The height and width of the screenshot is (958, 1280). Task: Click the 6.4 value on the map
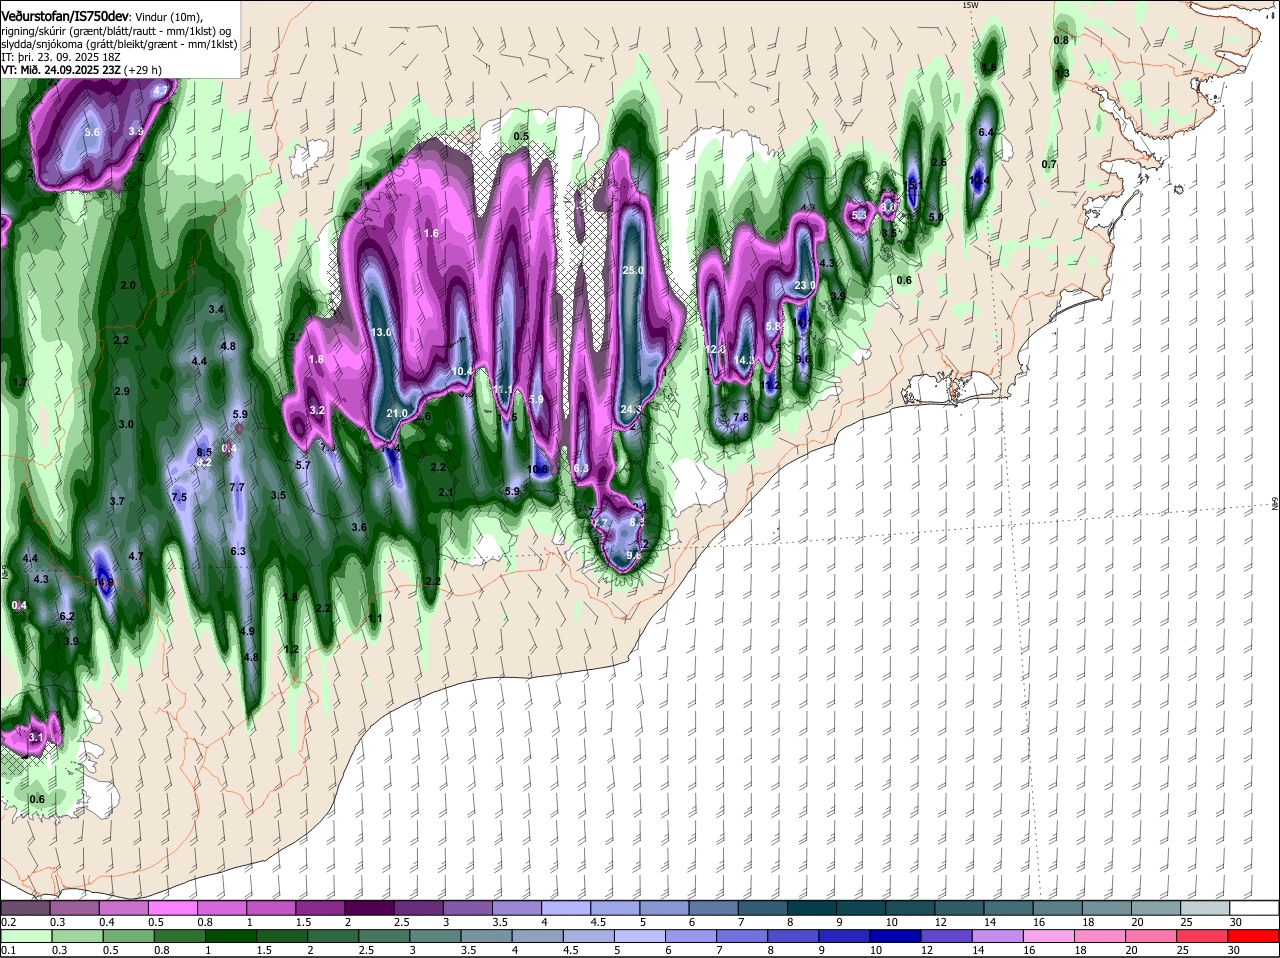pos(986,133)
